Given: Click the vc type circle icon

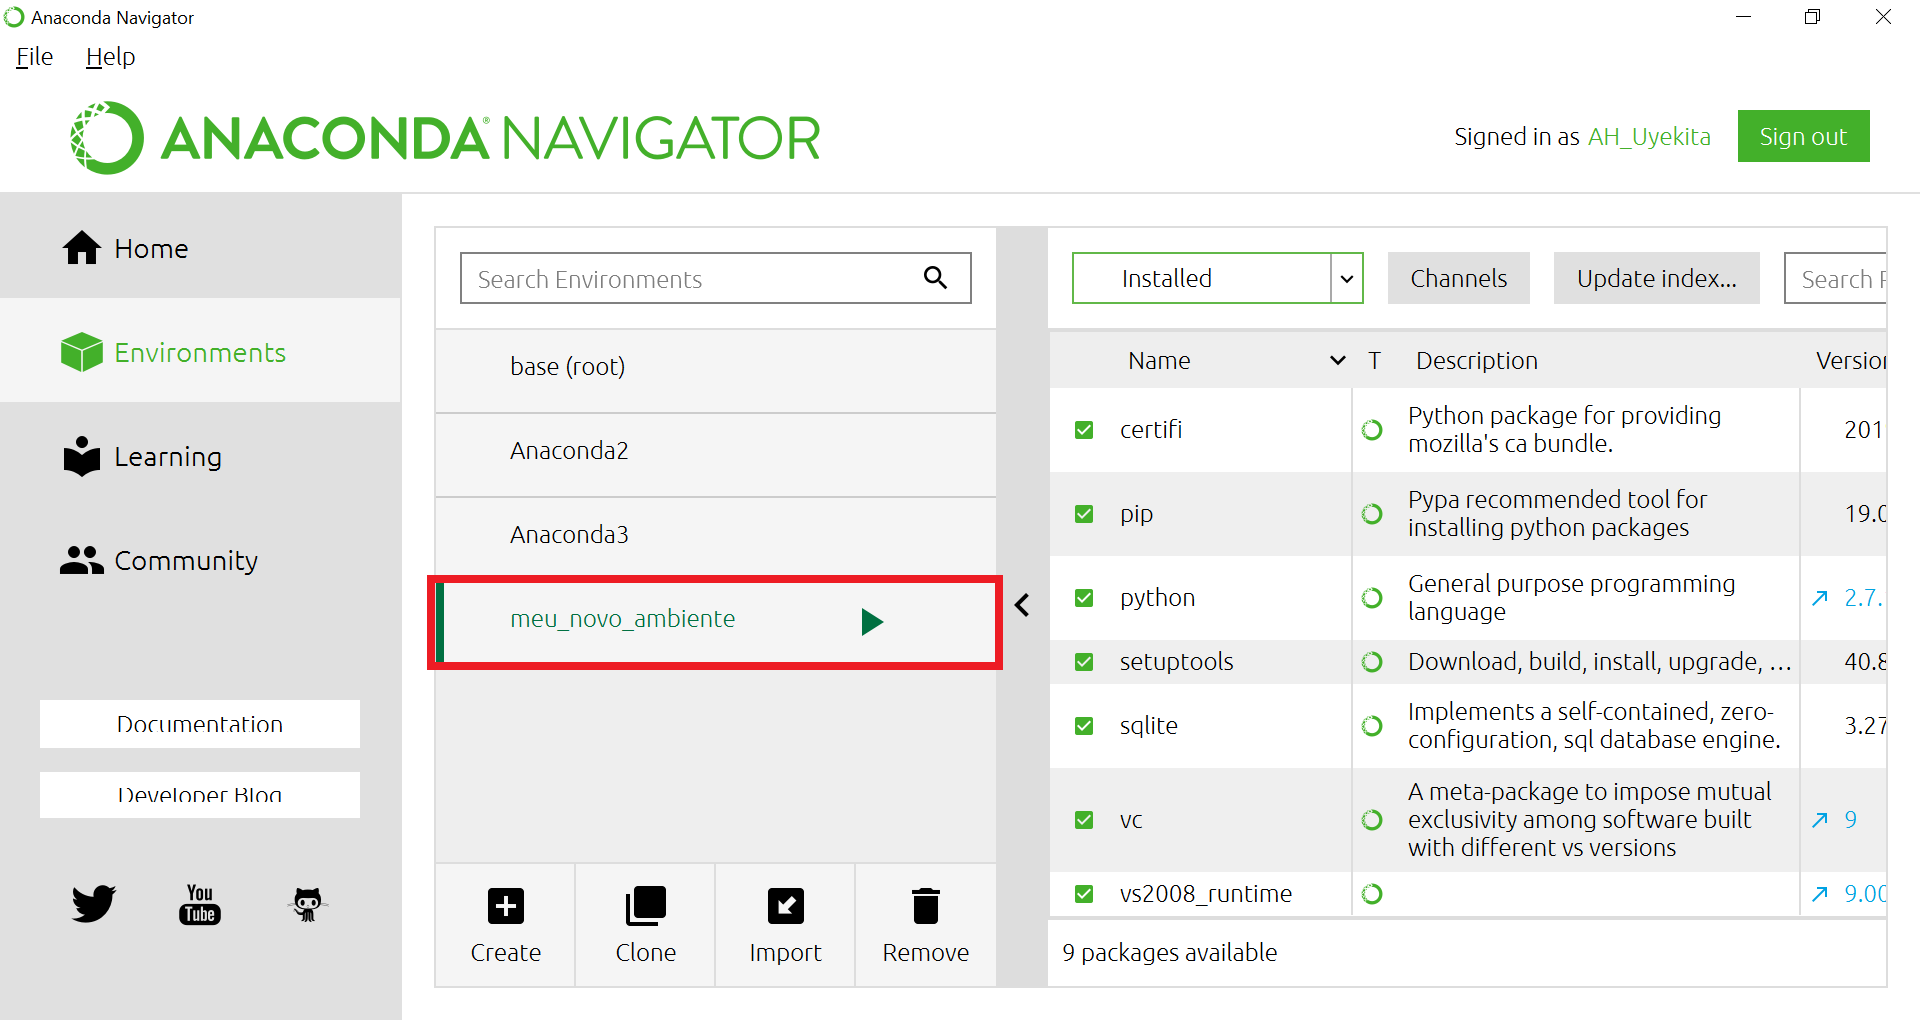Looking at the screenshot, I should [x=1372, y=819].
